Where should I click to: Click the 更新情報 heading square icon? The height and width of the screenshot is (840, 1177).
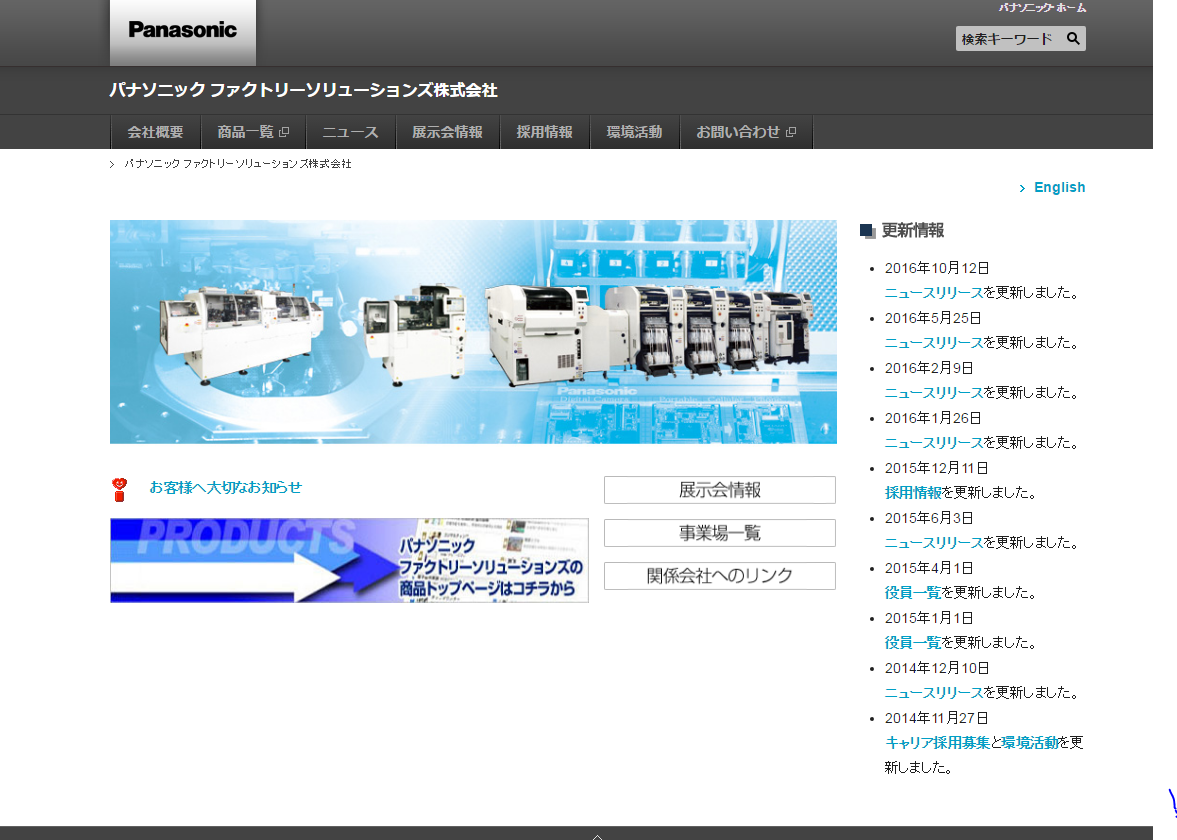867,231
